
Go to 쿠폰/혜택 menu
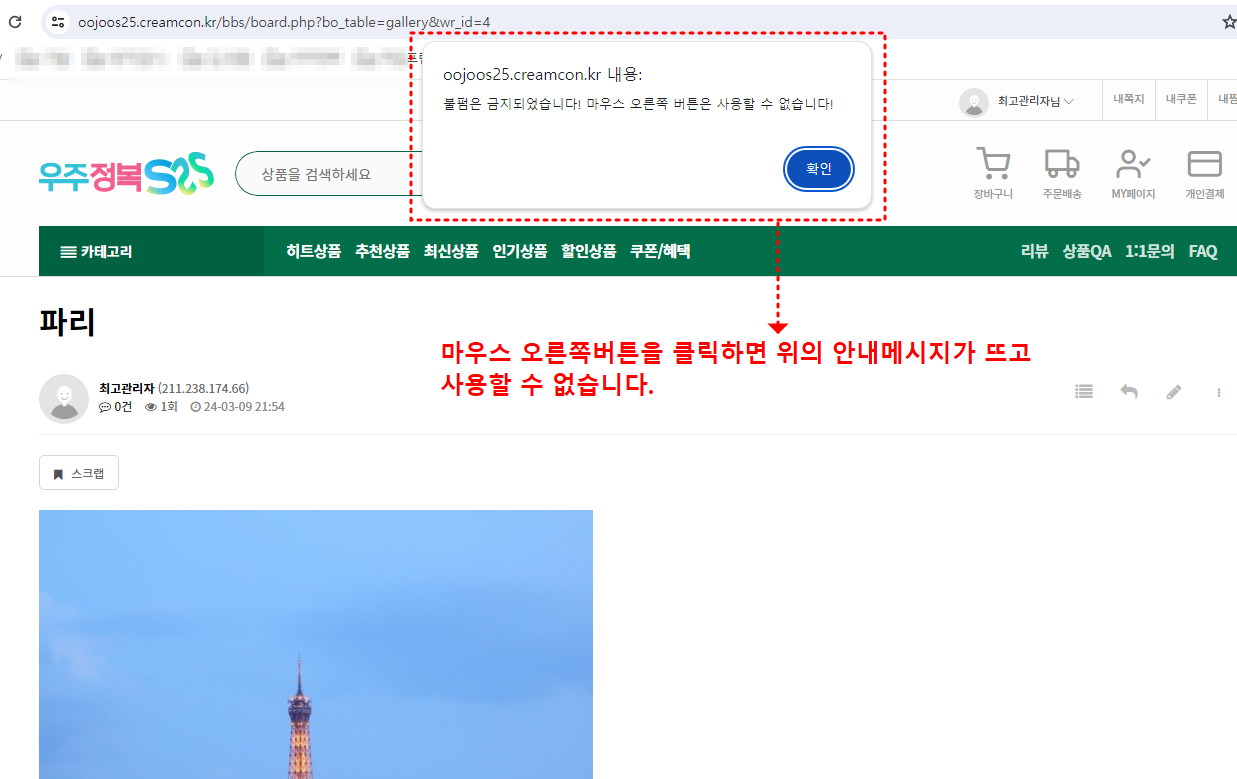tap(660, 251)
